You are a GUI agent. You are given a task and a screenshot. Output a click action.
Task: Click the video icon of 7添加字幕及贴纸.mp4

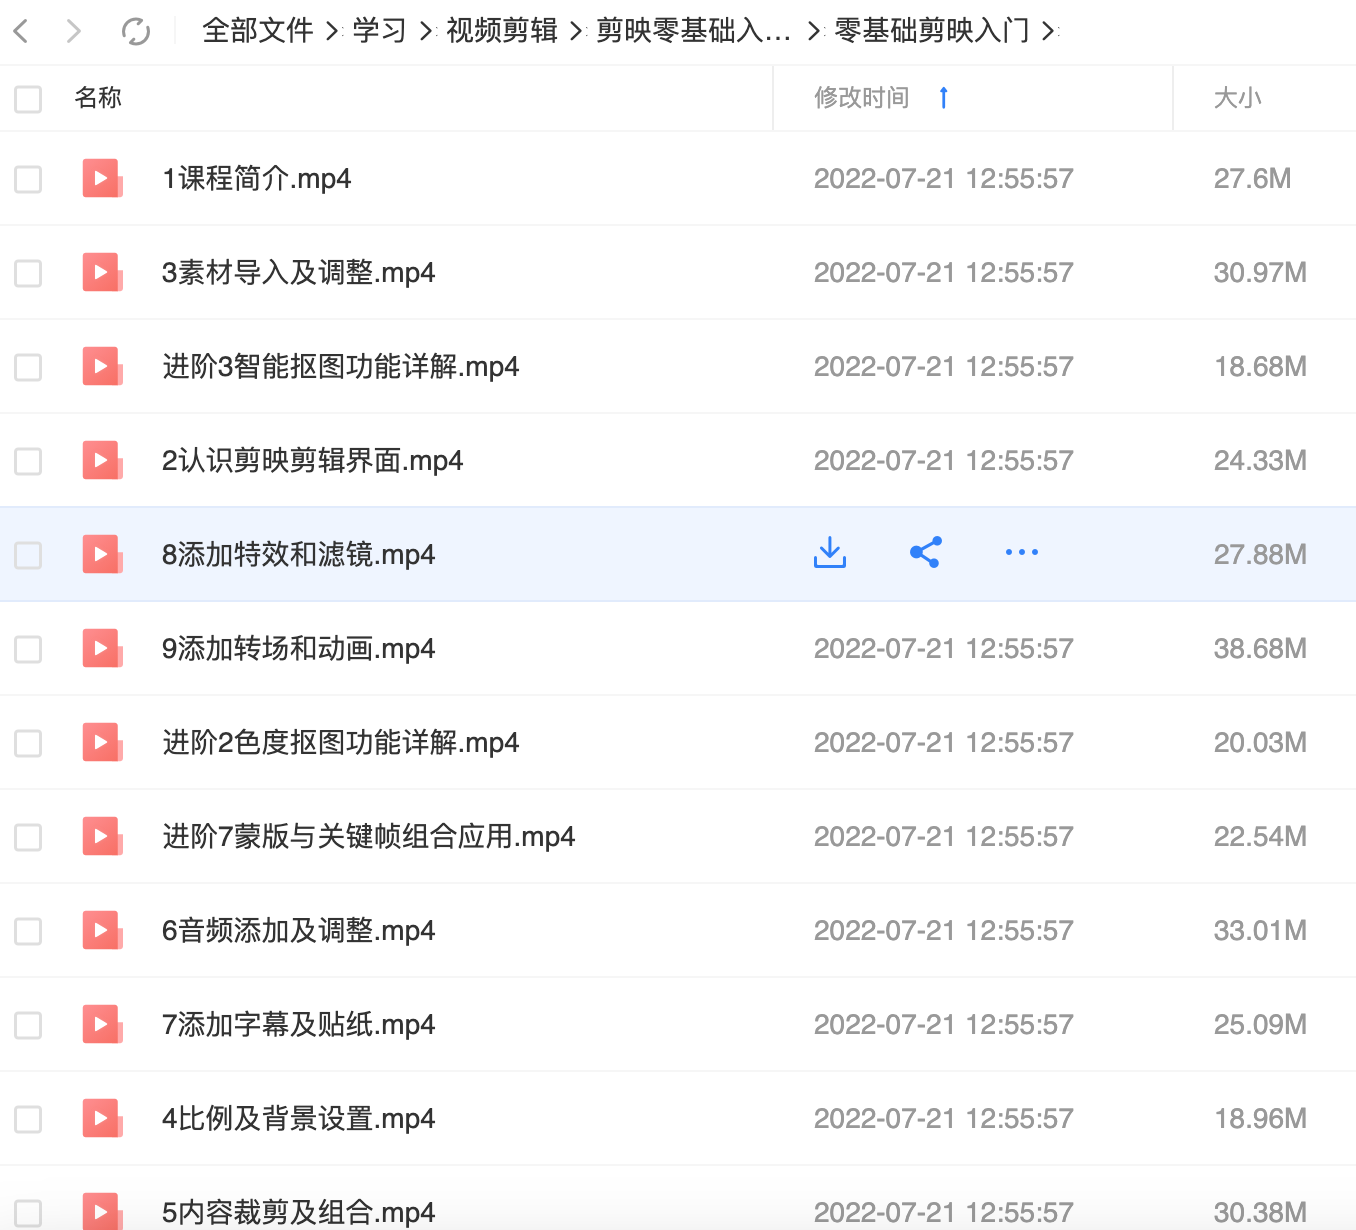coord(102,1025)
